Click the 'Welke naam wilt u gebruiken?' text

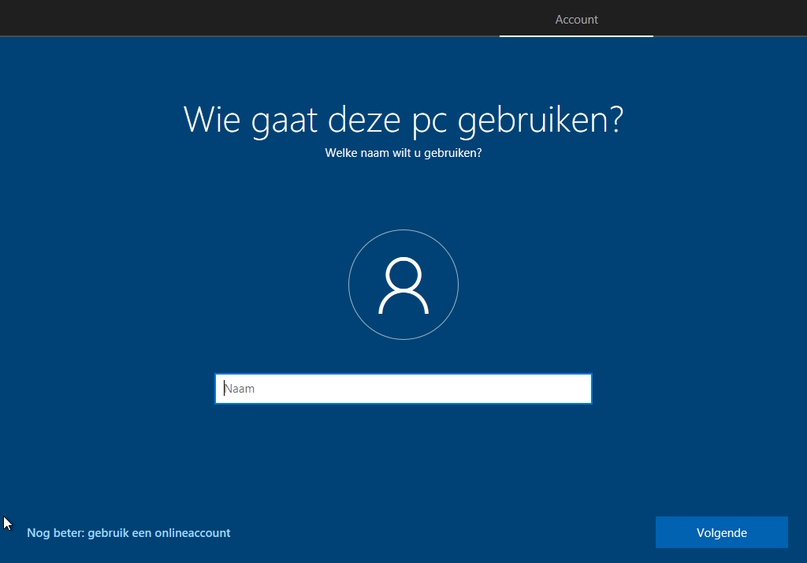[x=404, y=153]
